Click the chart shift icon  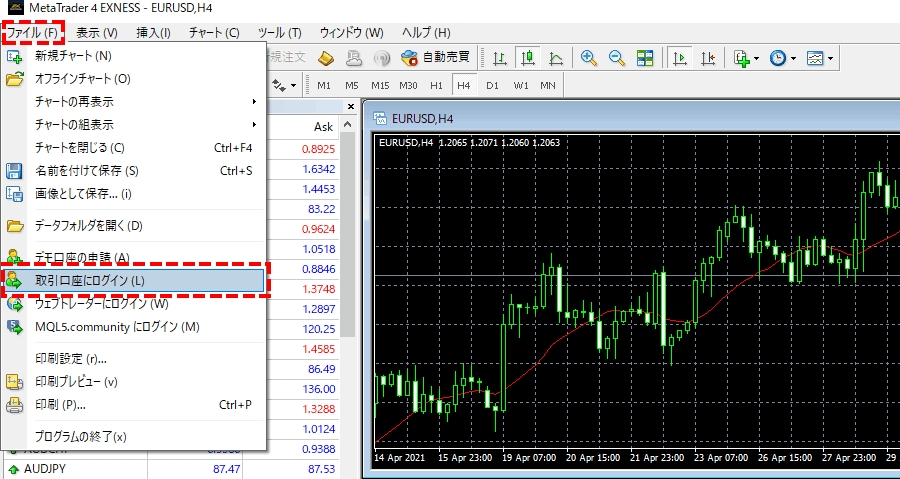click(x=708, y=58)
